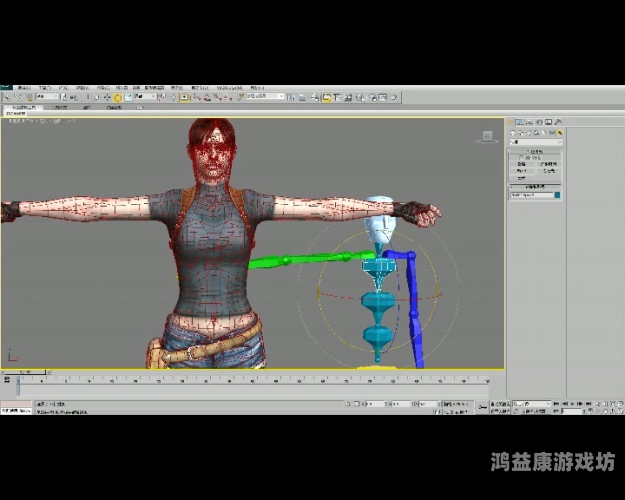Click the object name input field
625x500 pixels.
[x=530, y=195]
